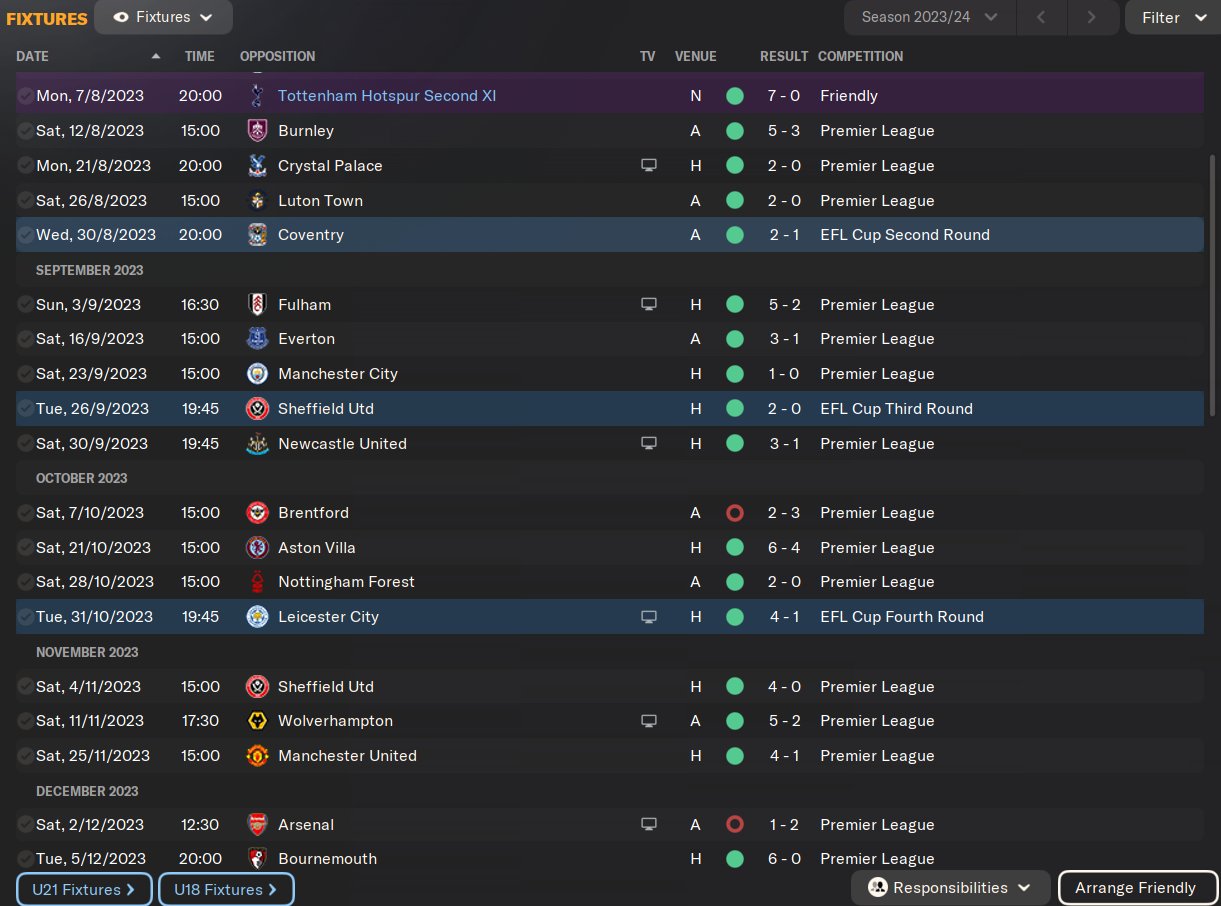This screenshot has height=906, width=1221.
Task: Click the Newcastle United club crest
Action: (257, 444)
